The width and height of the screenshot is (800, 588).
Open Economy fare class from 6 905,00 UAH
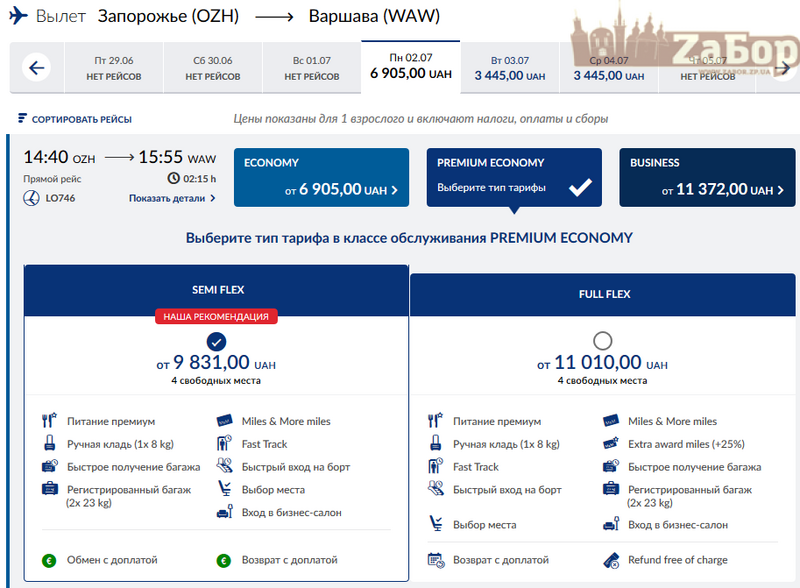(x=321, y=178)
